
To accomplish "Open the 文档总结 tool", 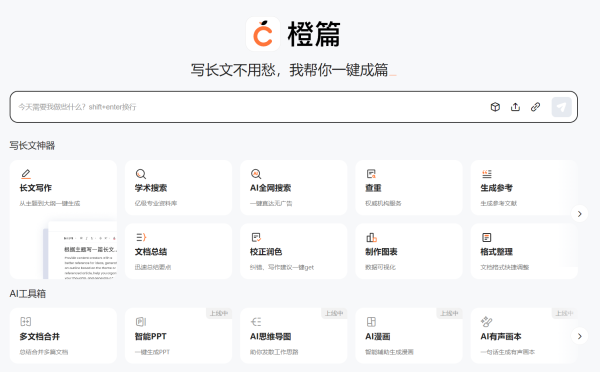I will coord(178,251).
